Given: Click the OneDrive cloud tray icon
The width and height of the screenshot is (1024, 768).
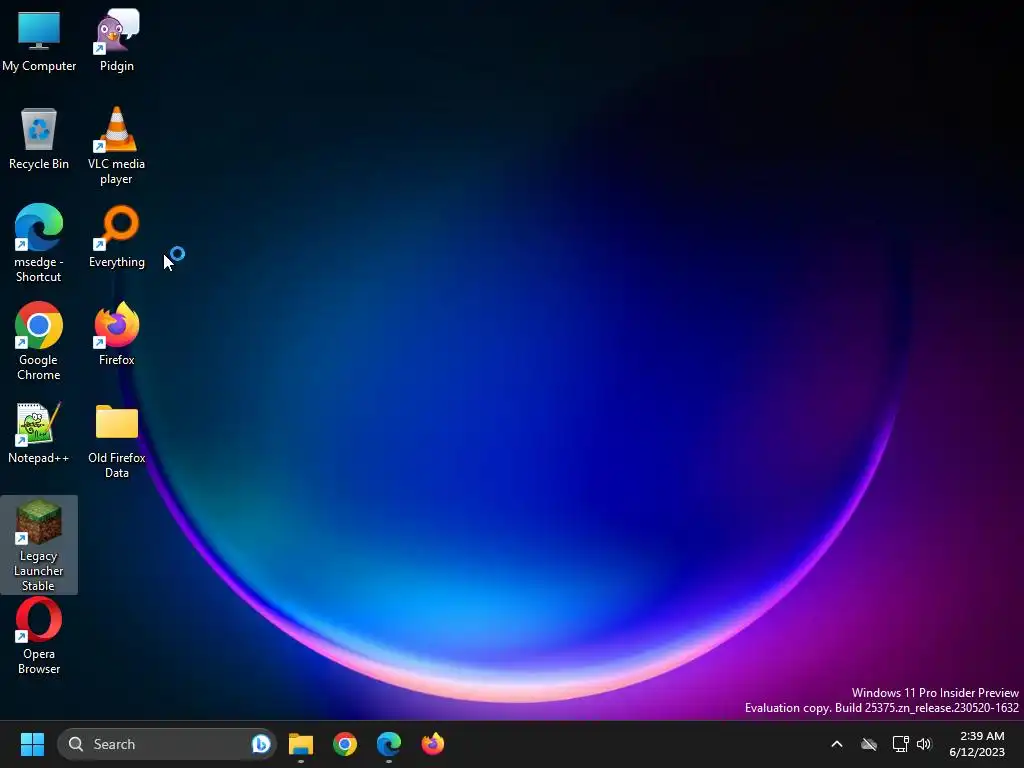Looking at the screenshot, I should (x=869, y=744).
